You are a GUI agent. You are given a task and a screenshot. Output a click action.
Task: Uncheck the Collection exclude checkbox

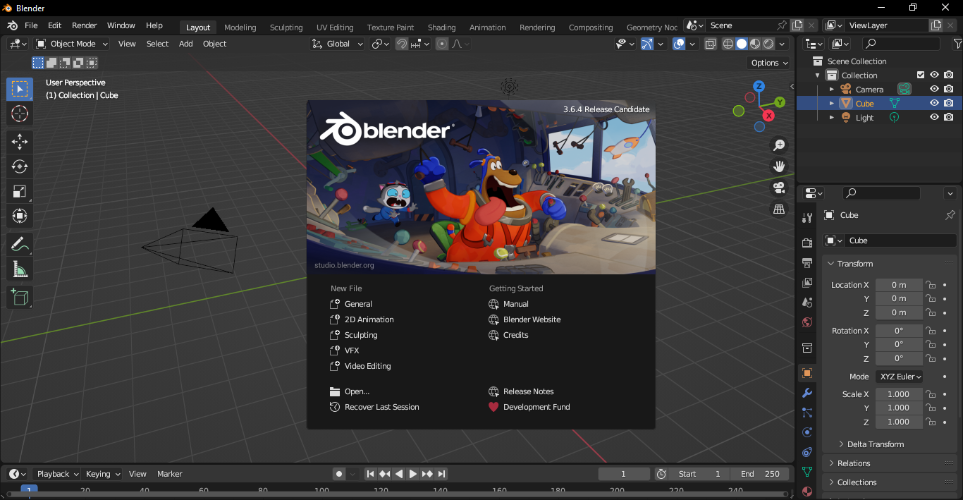pyautogui.click(x=920, y=75)
